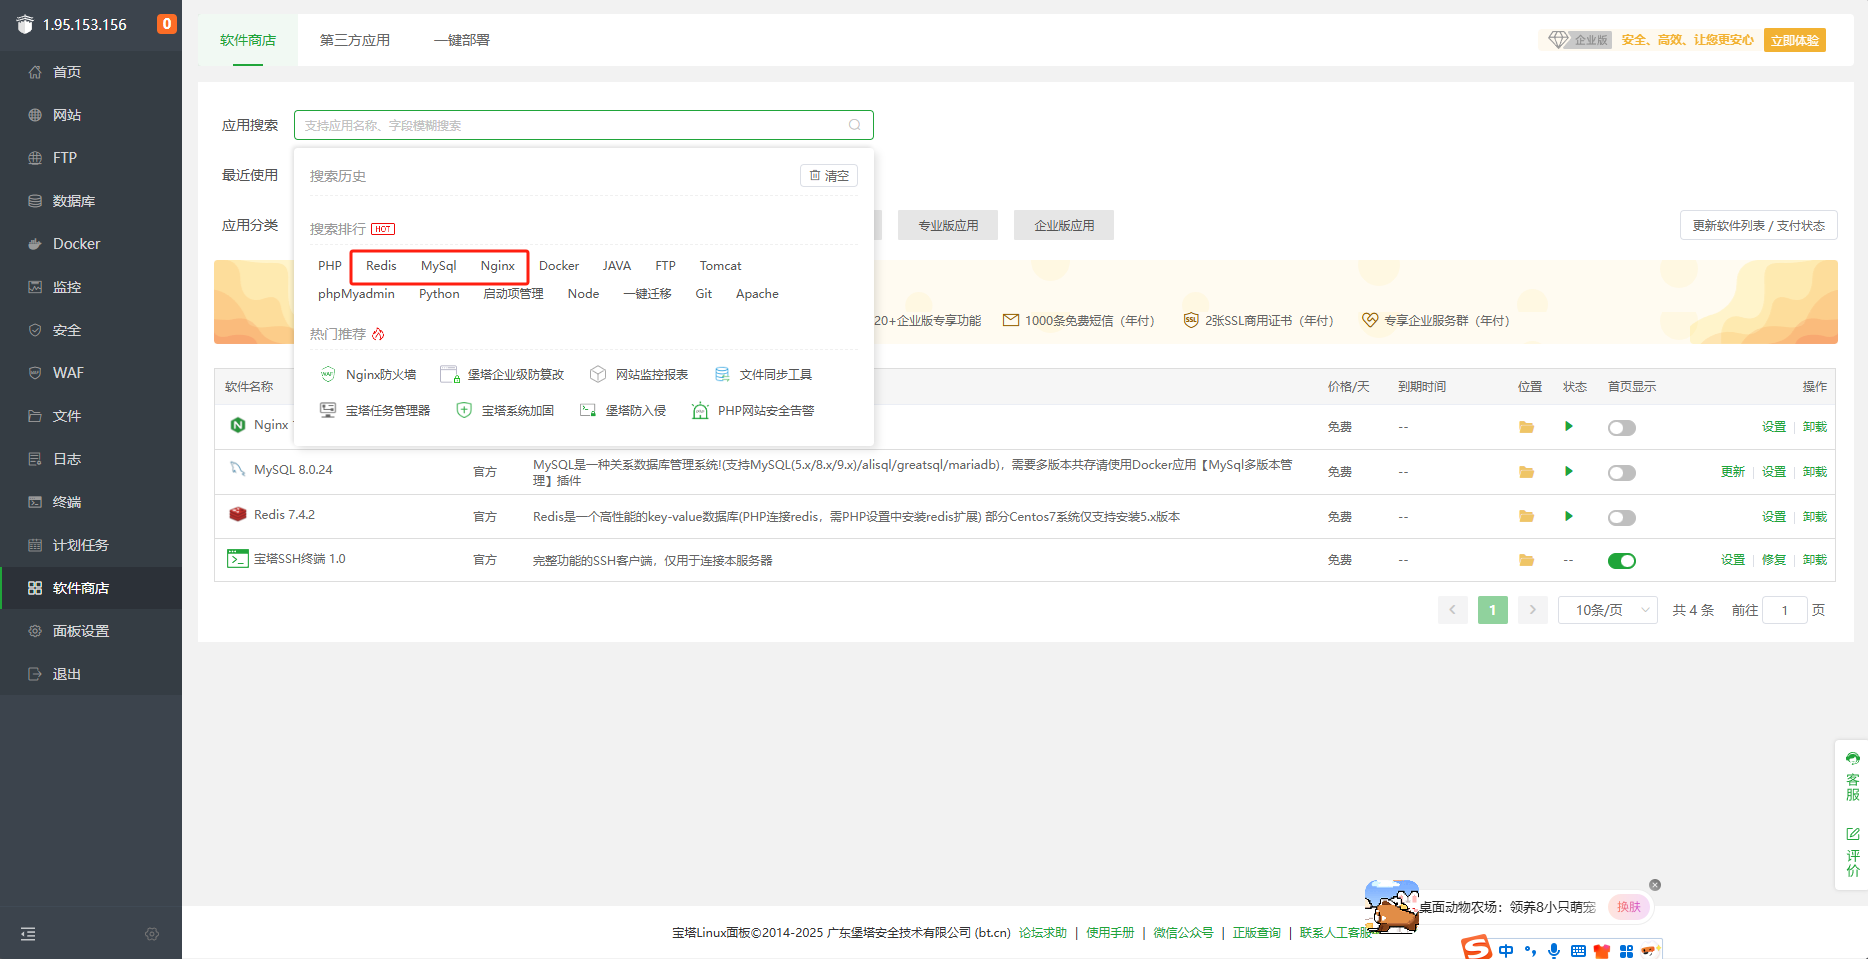Open the Docker sidebar item
Screen dimensions: 1868x959
(90, 244)
